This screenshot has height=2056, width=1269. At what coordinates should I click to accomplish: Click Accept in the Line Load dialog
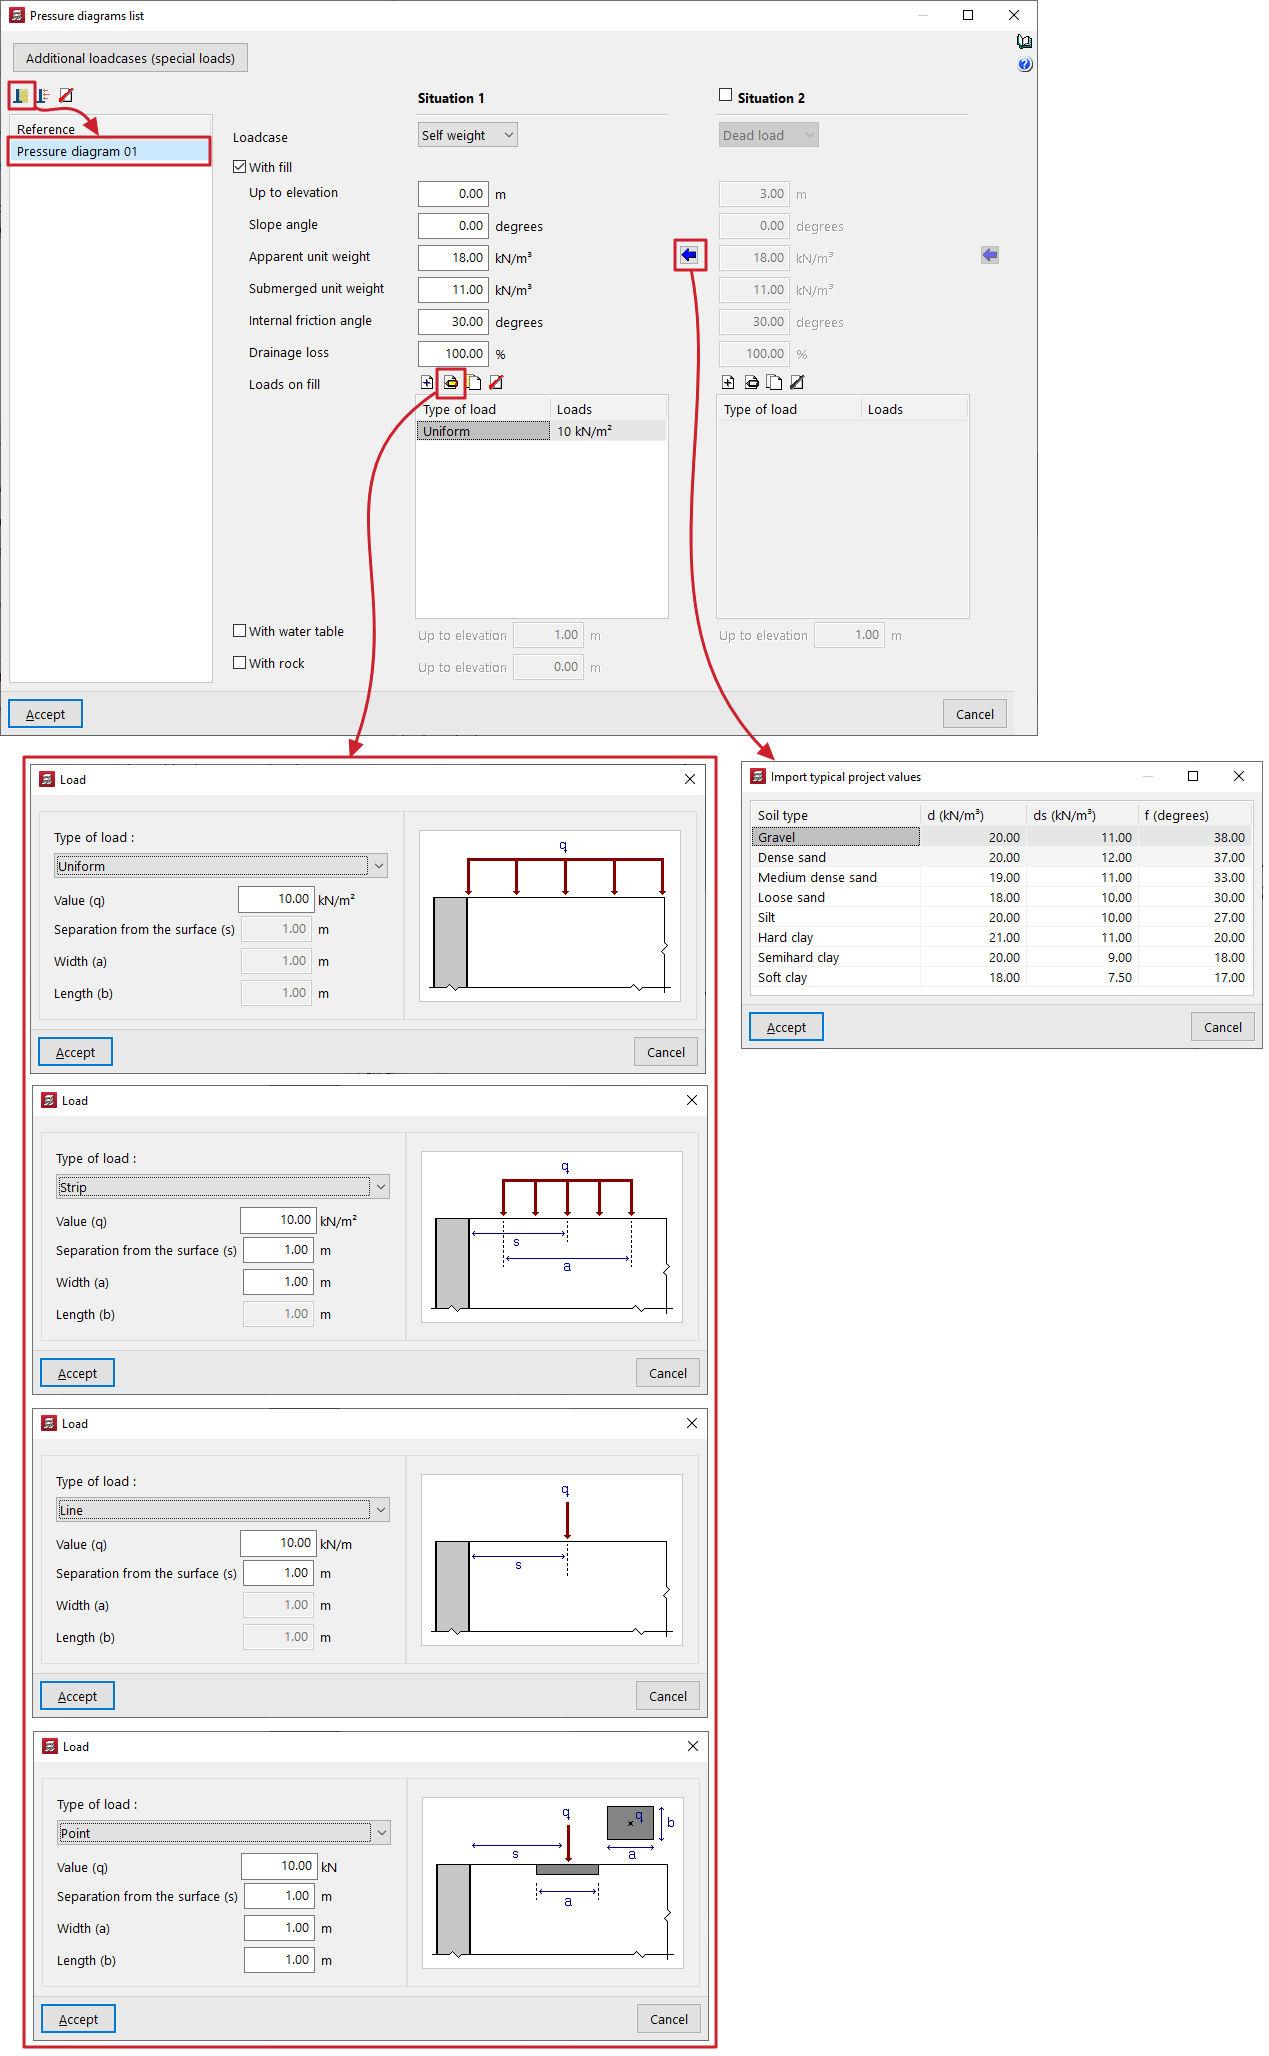click(x=77, y=1696)
